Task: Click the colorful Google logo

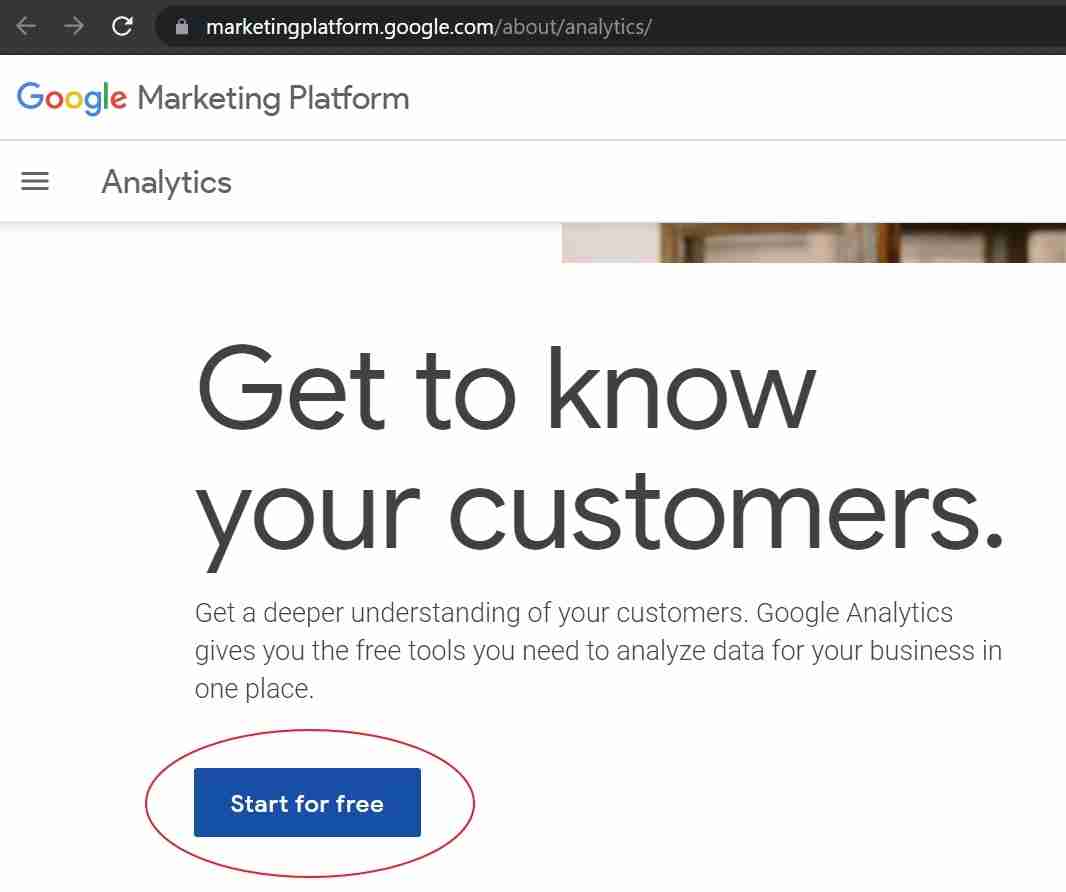Action: tap(71, 99)
